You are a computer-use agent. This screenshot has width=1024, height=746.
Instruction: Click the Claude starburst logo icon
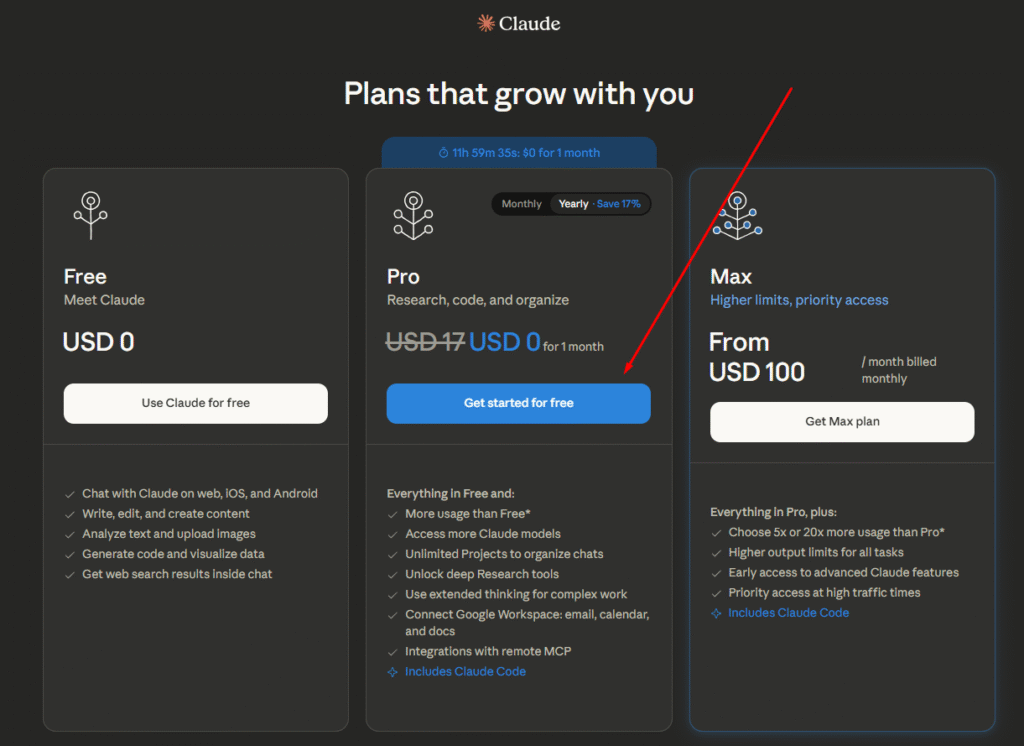point(486,23)
